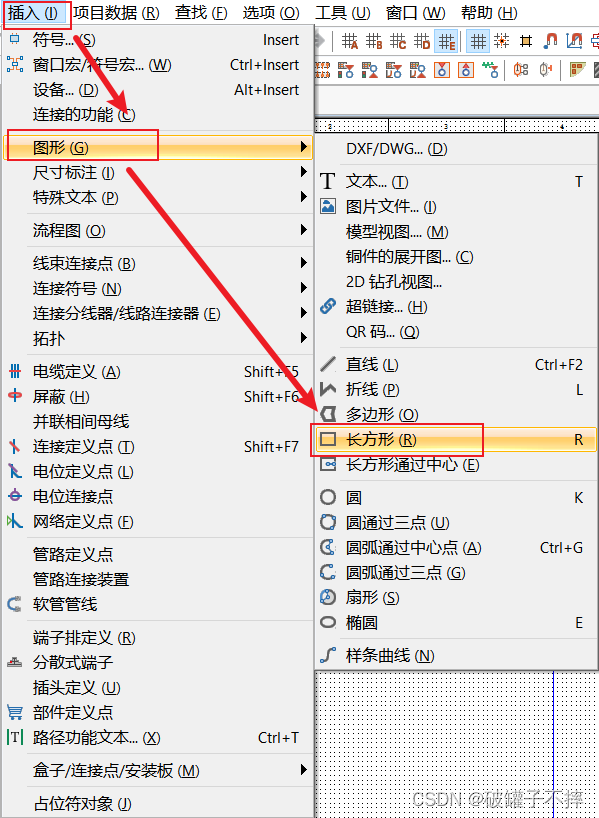Image resolution: width=599 pixels, height=818 pixels.
Task: Expand the 特殊文本 (P) submenu
Action: 158,197
